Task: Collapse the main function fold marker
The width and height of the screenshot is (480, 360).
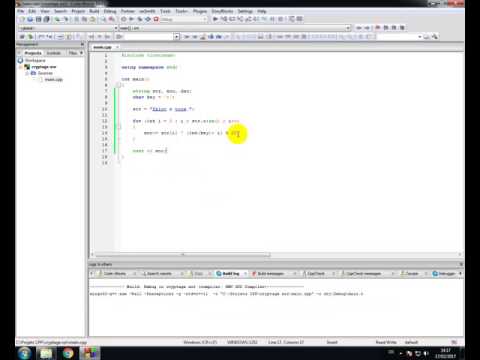Action: coord(119,85)
